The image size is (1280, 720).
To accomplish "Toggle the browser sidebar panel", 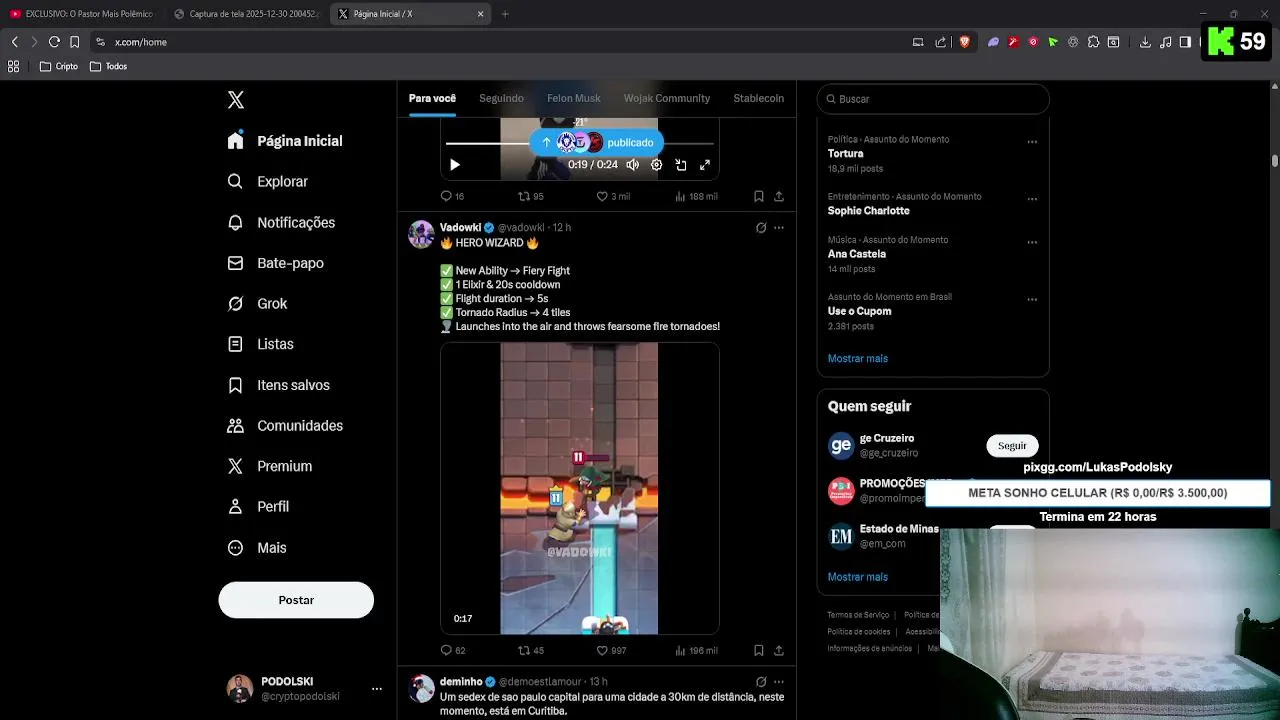I will (x=1185, y=42).
